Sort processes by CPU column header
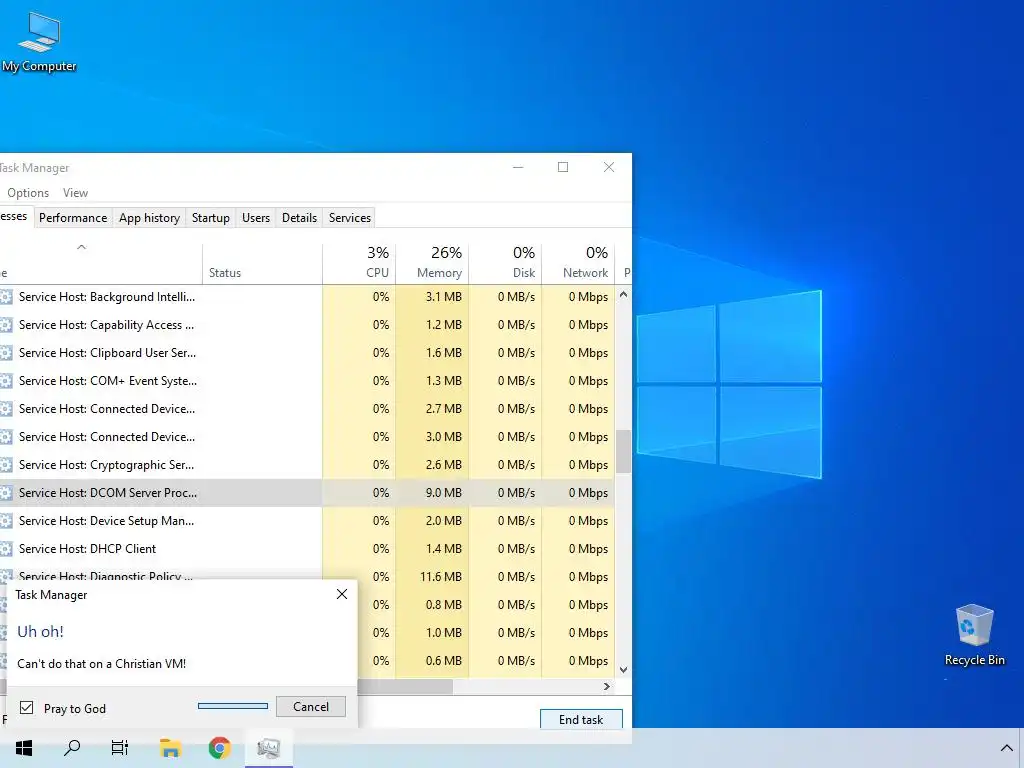The image size is (1024, 768). pyautogui.click(x=359, y=263)
